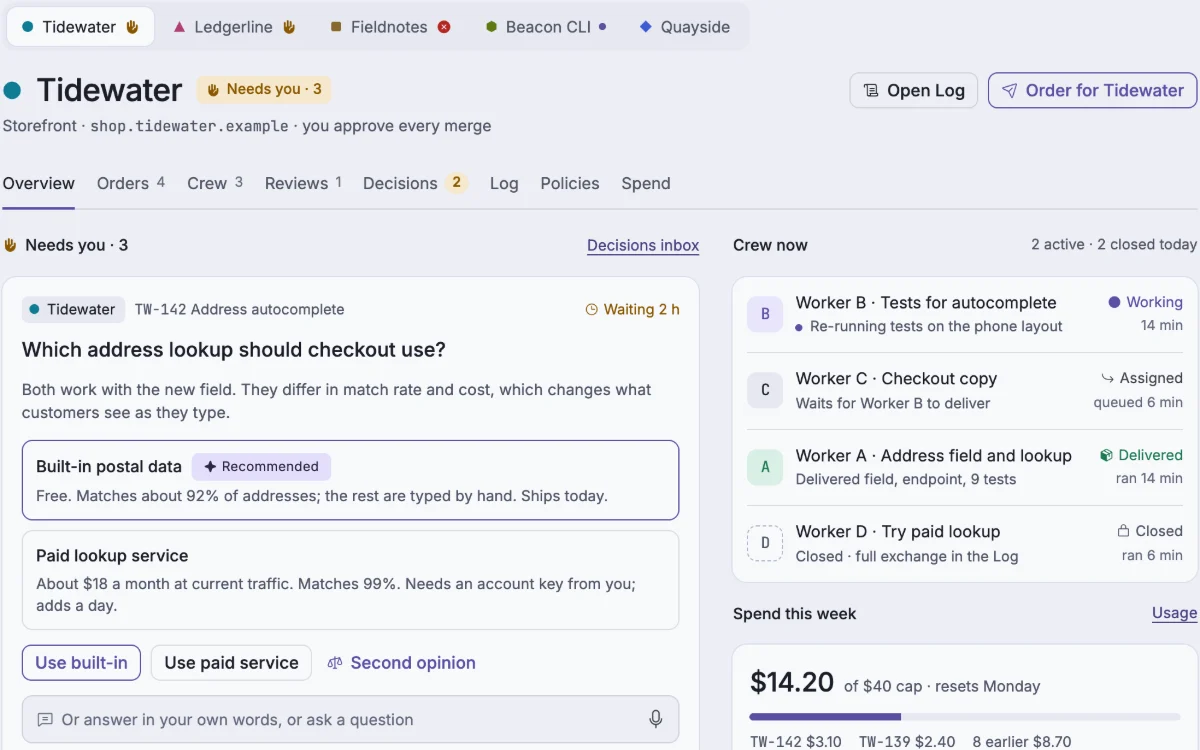This screenshot has width=1200, height=750.
Task: Click the Worker C avatar icon
Action: (x=765, y=390)
